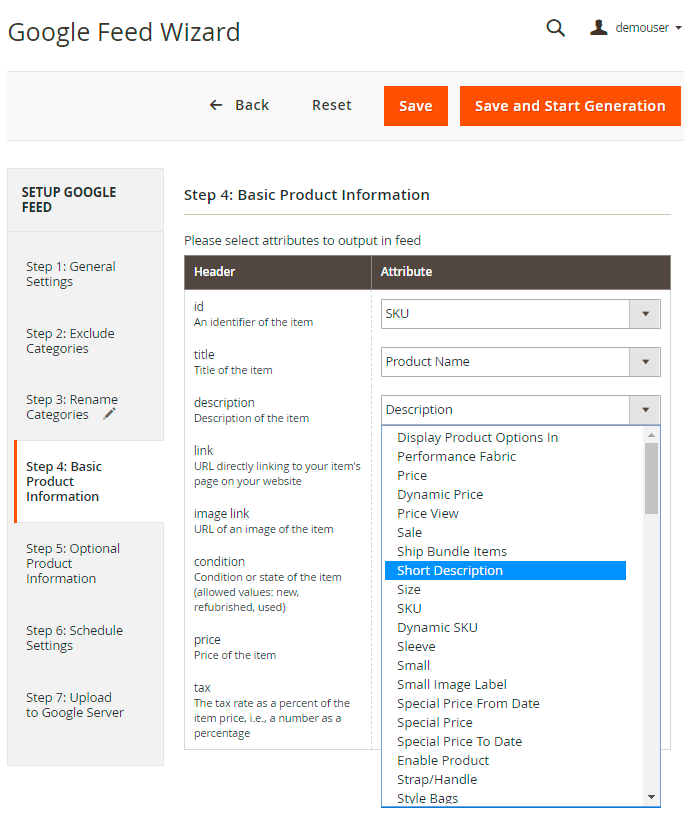Pick Dynamic SKU from the attribute list
Screen dimensions: 684x817
[437, 627]
